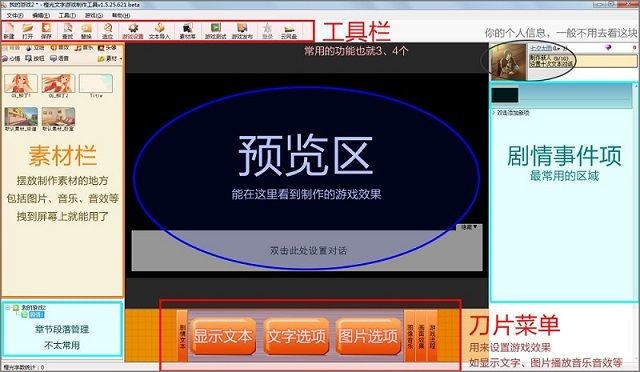Click scroll-up arrow of event list
This screenshot has height=372, width=640.
tap(636, 86)
